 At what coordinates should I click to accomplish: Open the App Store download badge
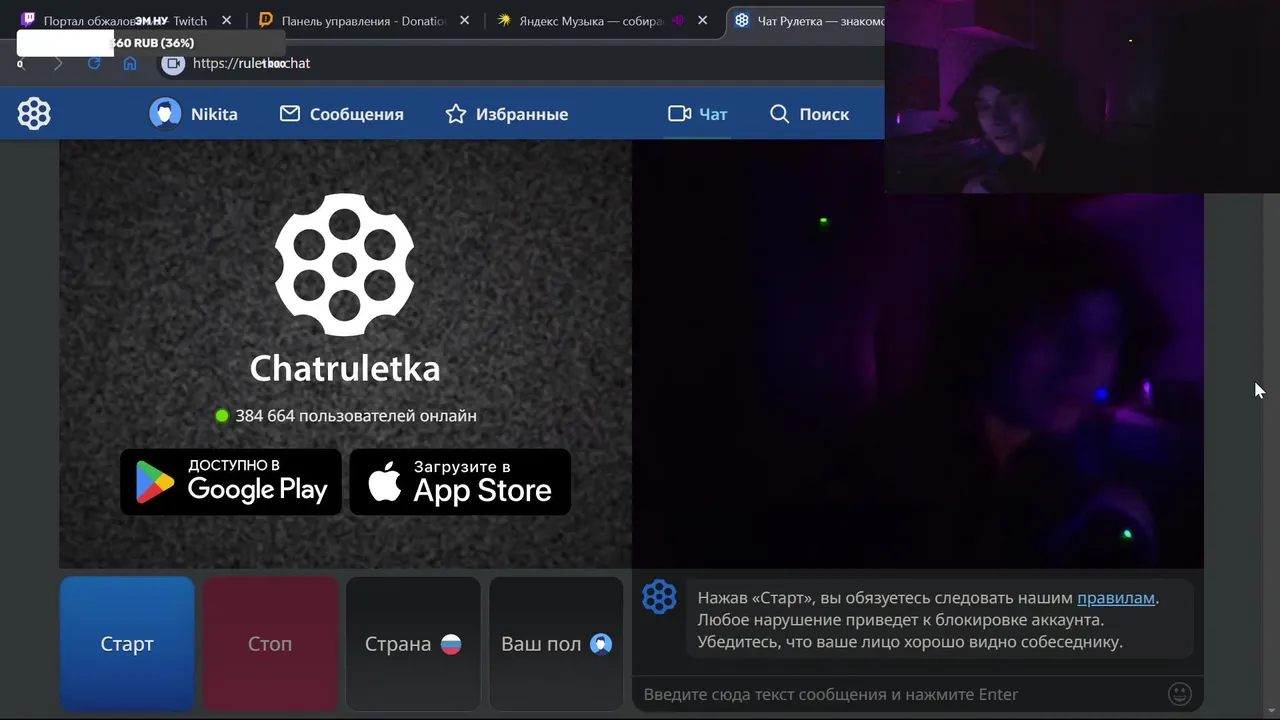coord(460,482)
